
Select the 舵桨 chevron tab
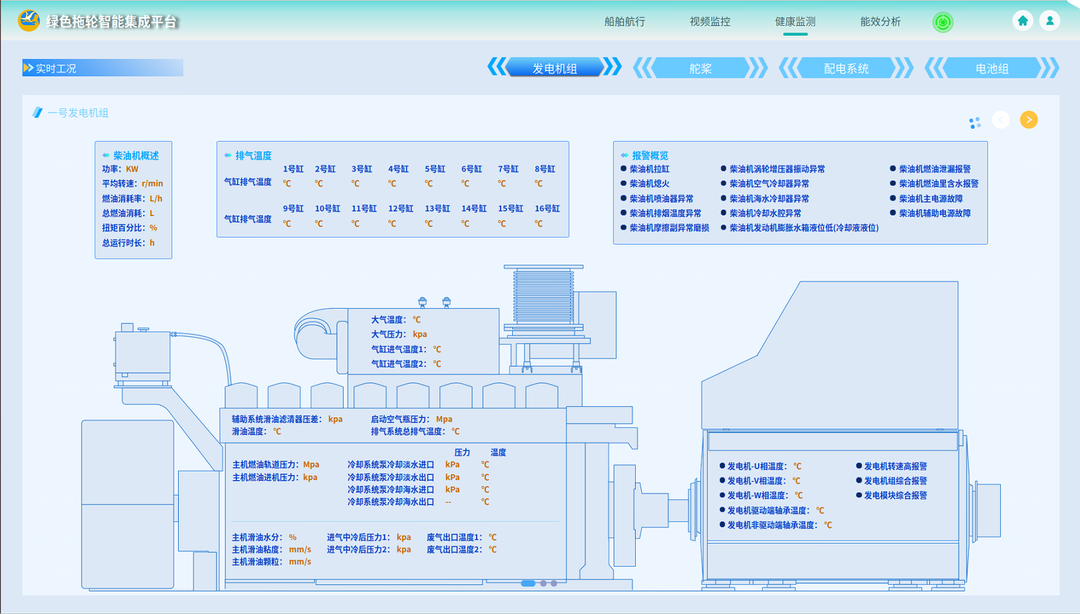click(700, 68)
